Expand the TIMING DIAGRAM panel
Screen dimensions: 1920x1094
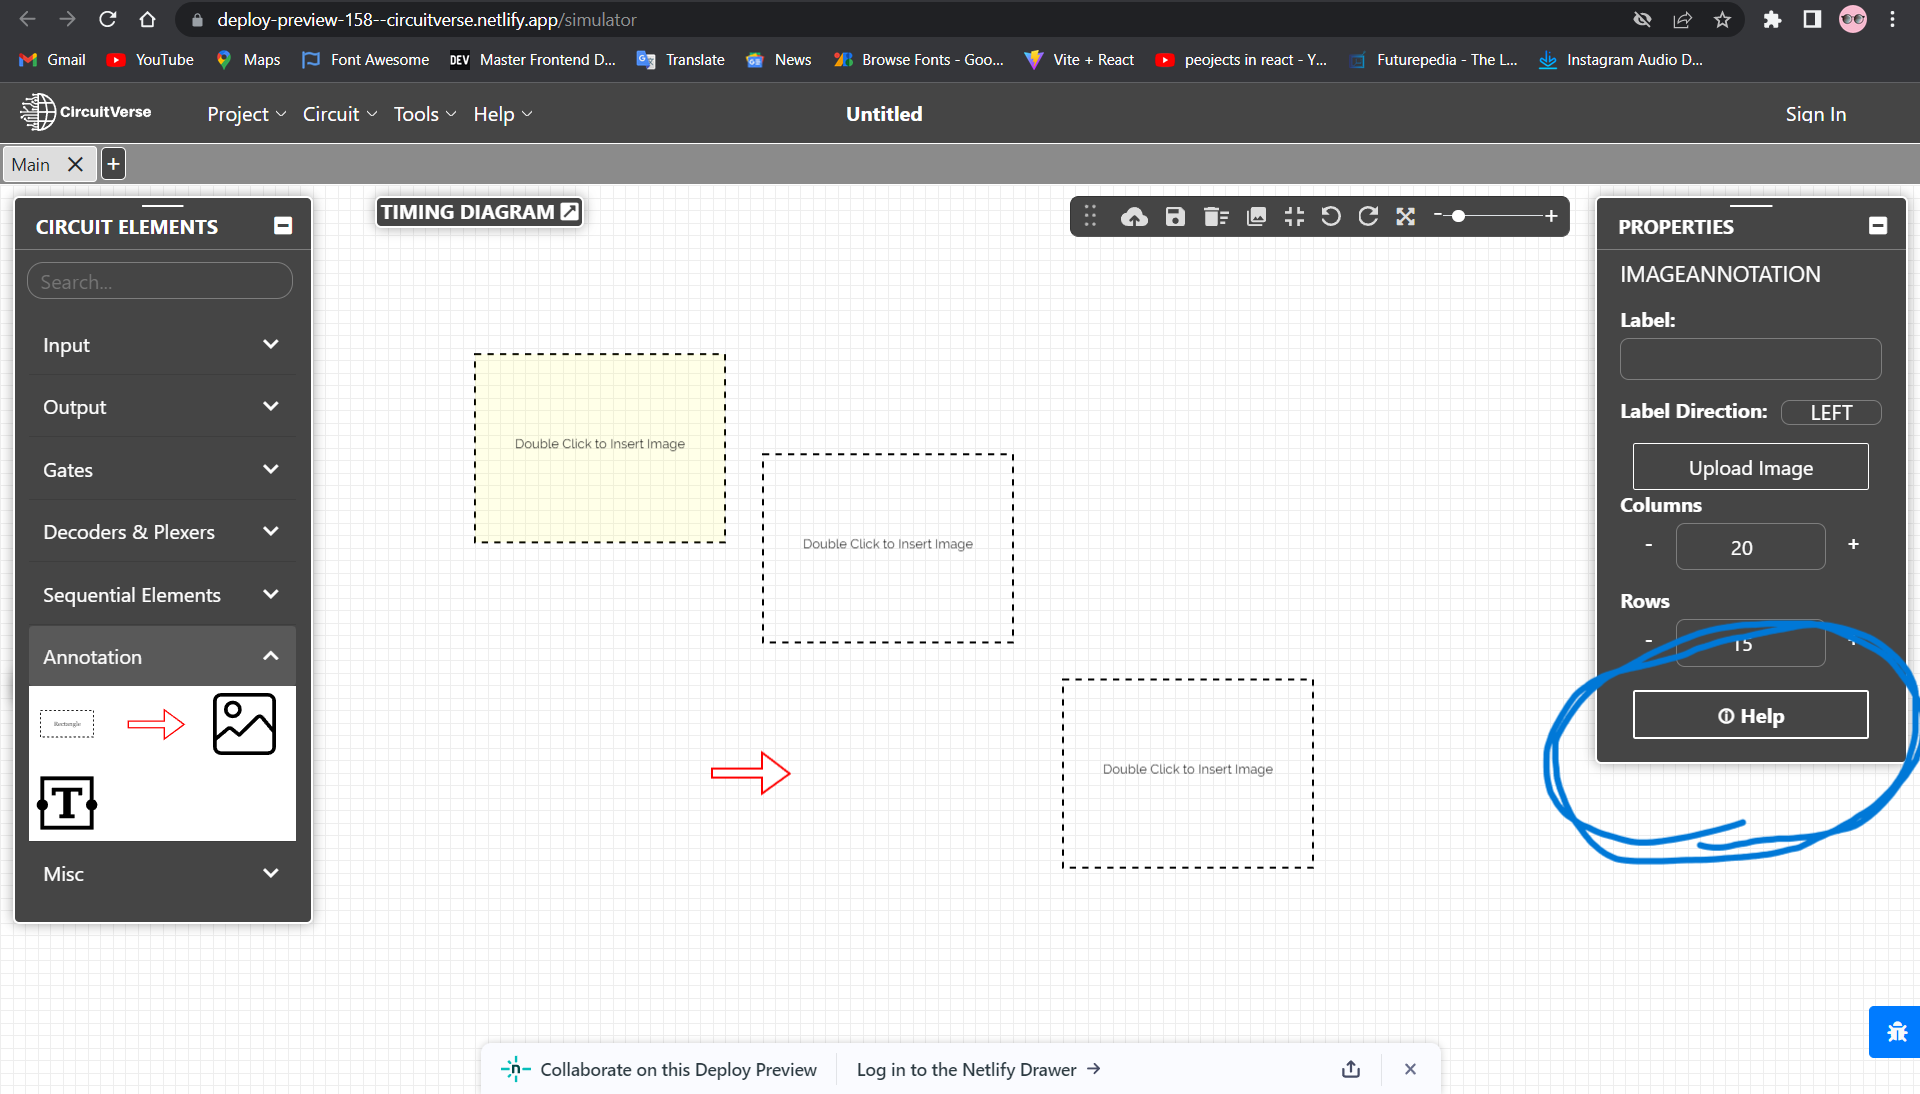(570, 212)
